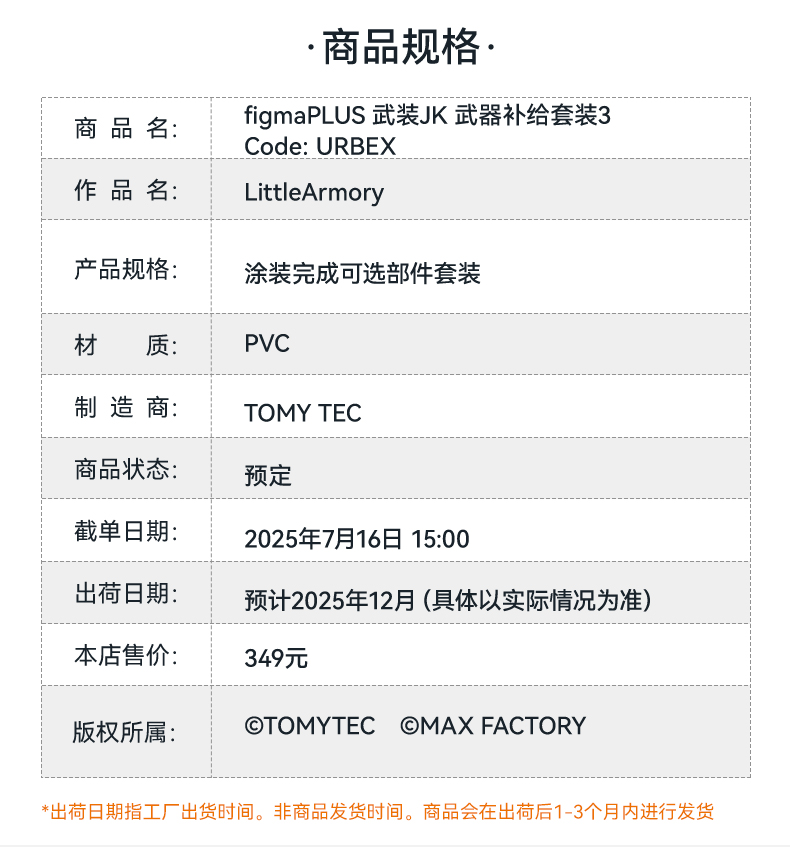Select the 版权所属 row label

(125, 732)
